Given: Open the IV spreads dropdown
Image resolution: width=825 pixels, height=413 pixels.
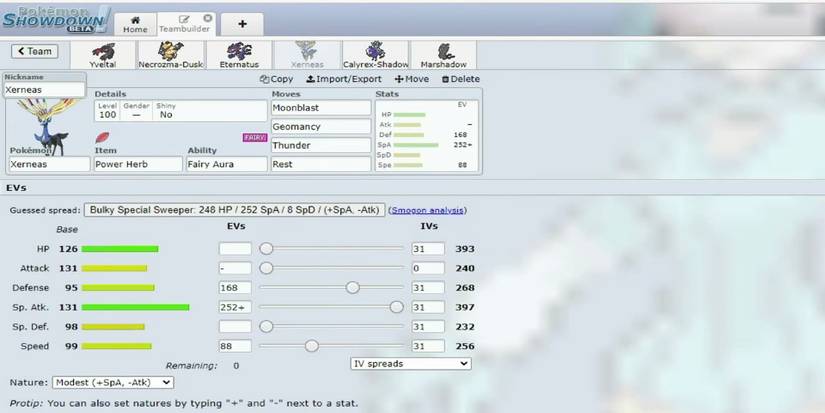Looking at the screenshot, I should (410, 364).
